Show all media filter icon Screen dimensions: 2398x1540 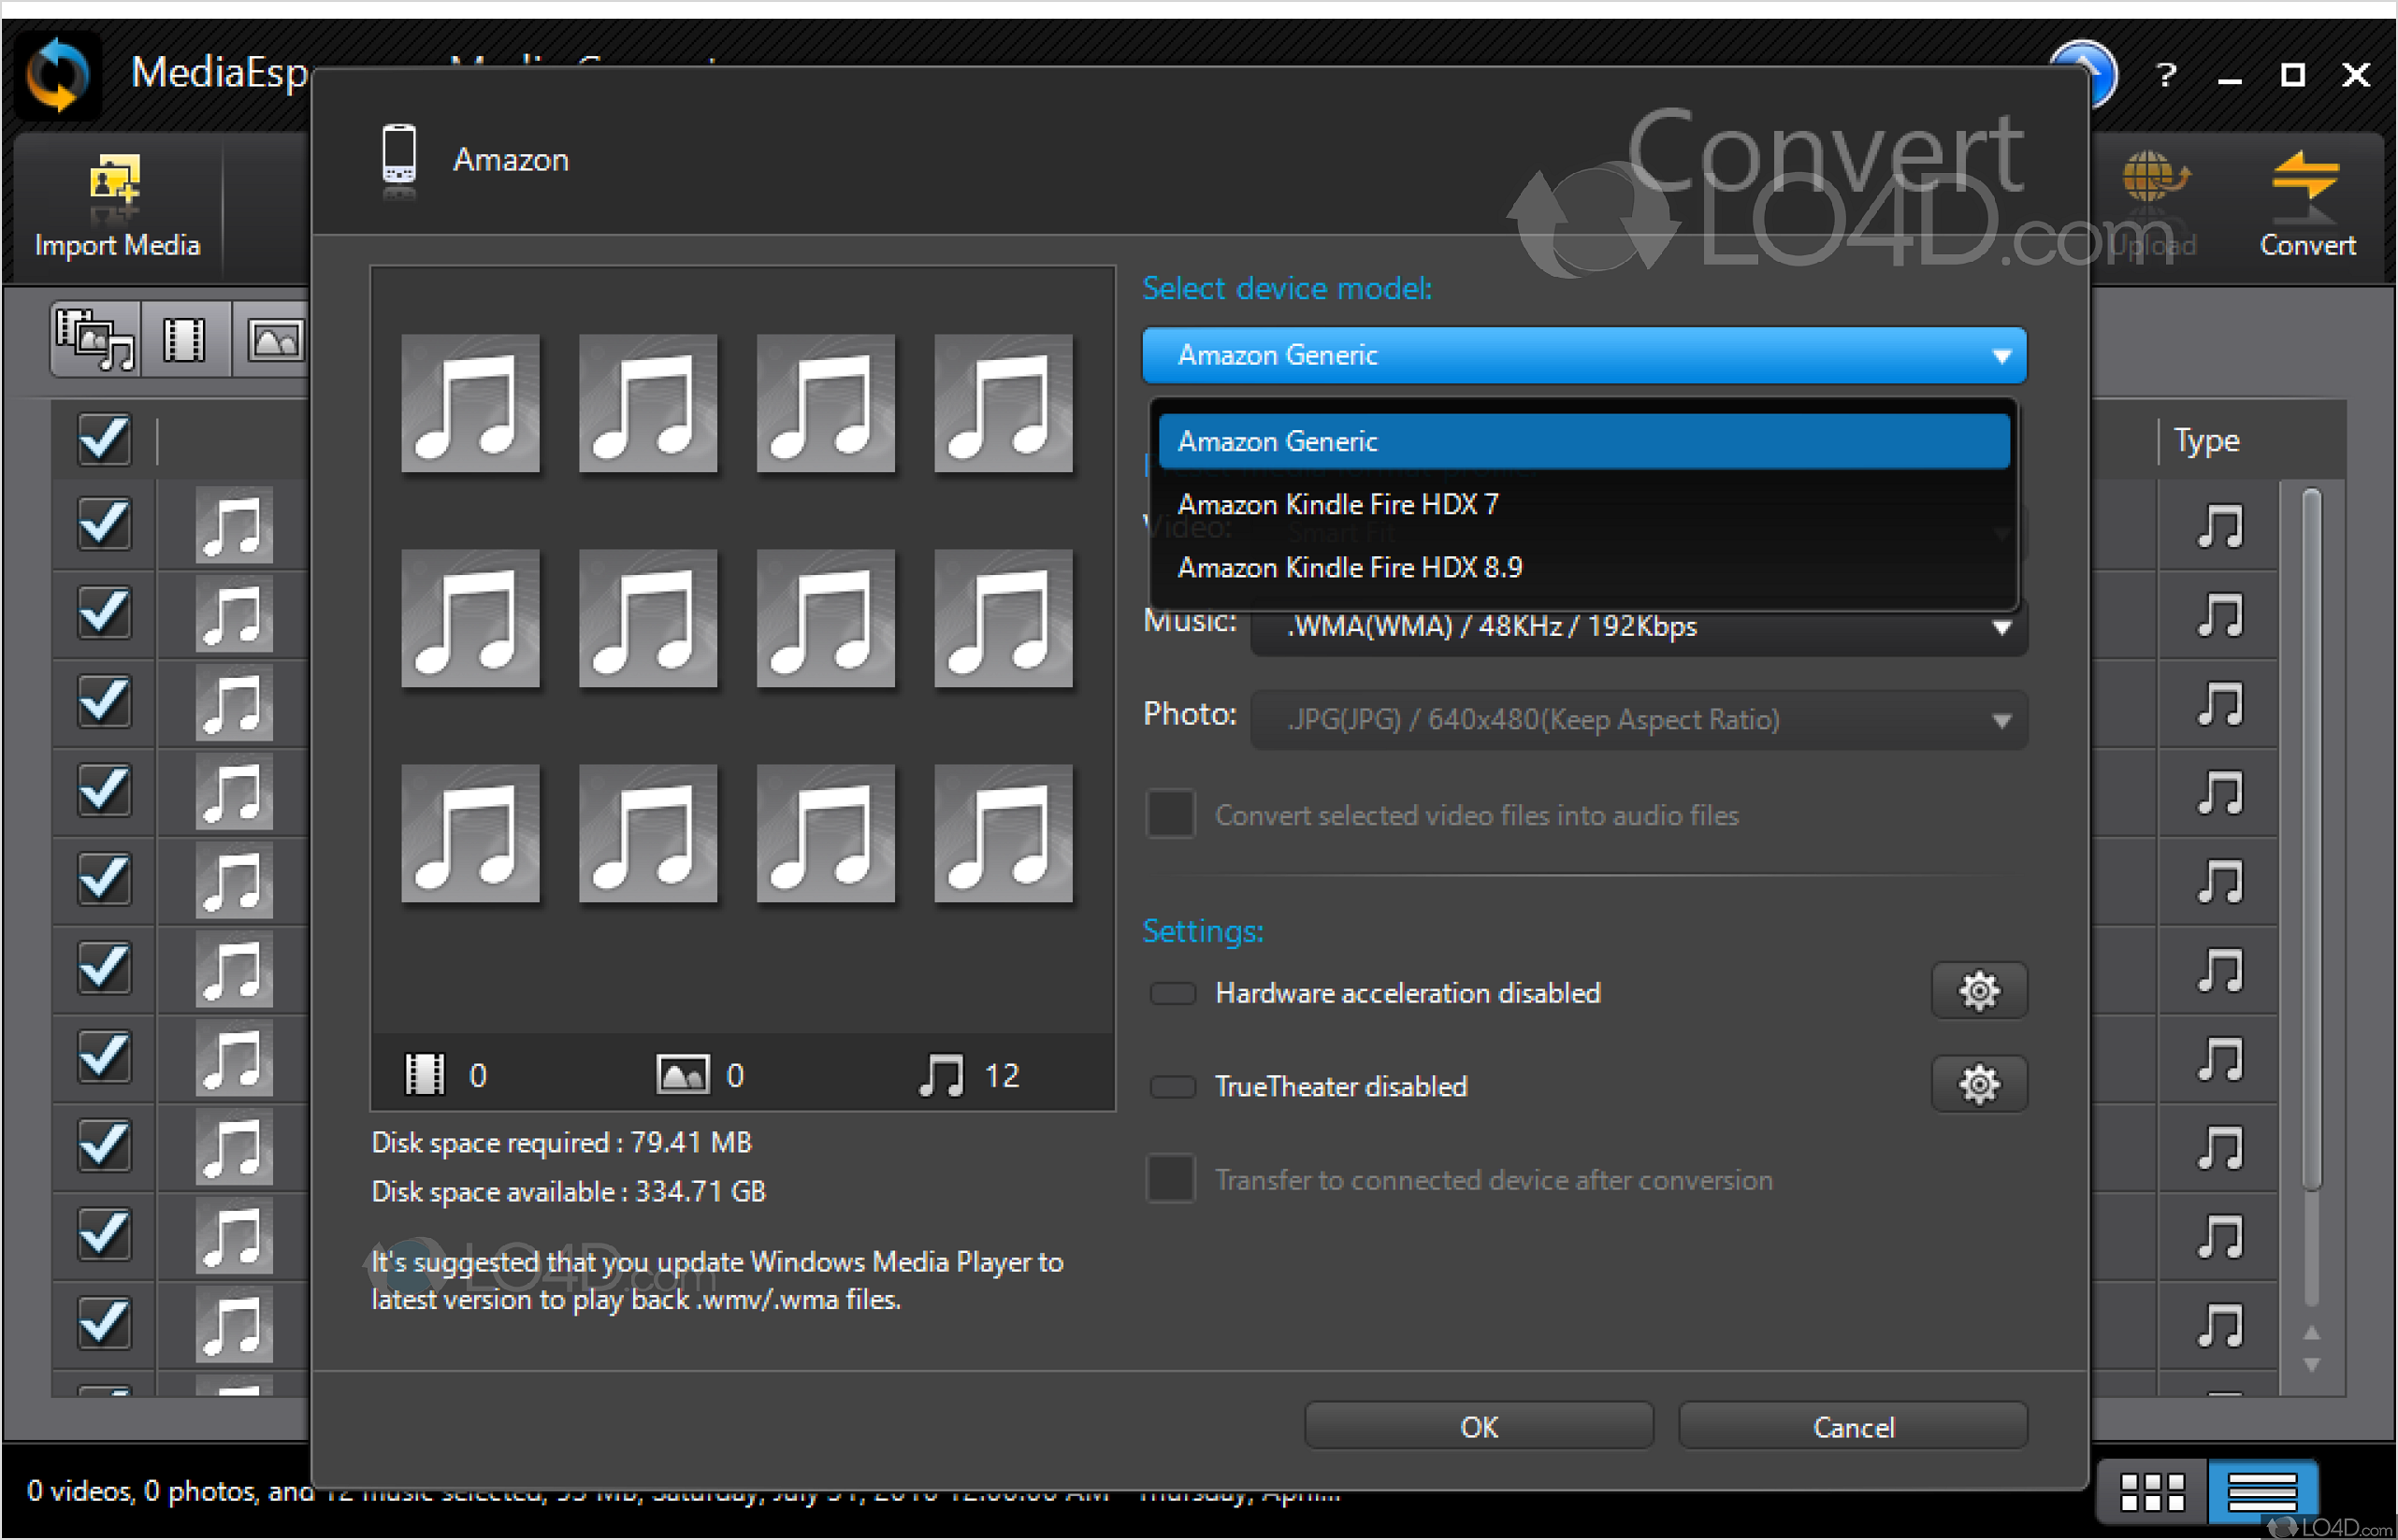(95, 340)
